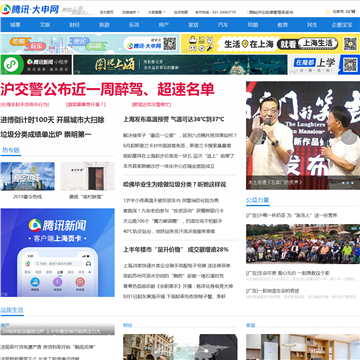Open the 2019 skyline topic thumbnail

(28, 176)
